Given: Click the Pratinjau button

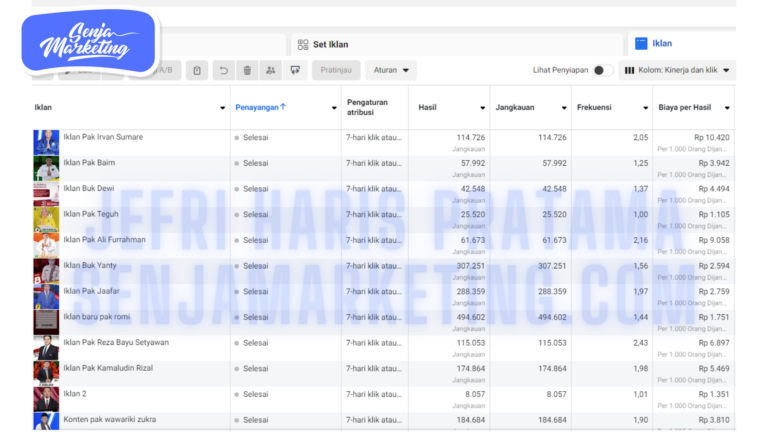Looking at the screenshot, I should tap(335, 70).
